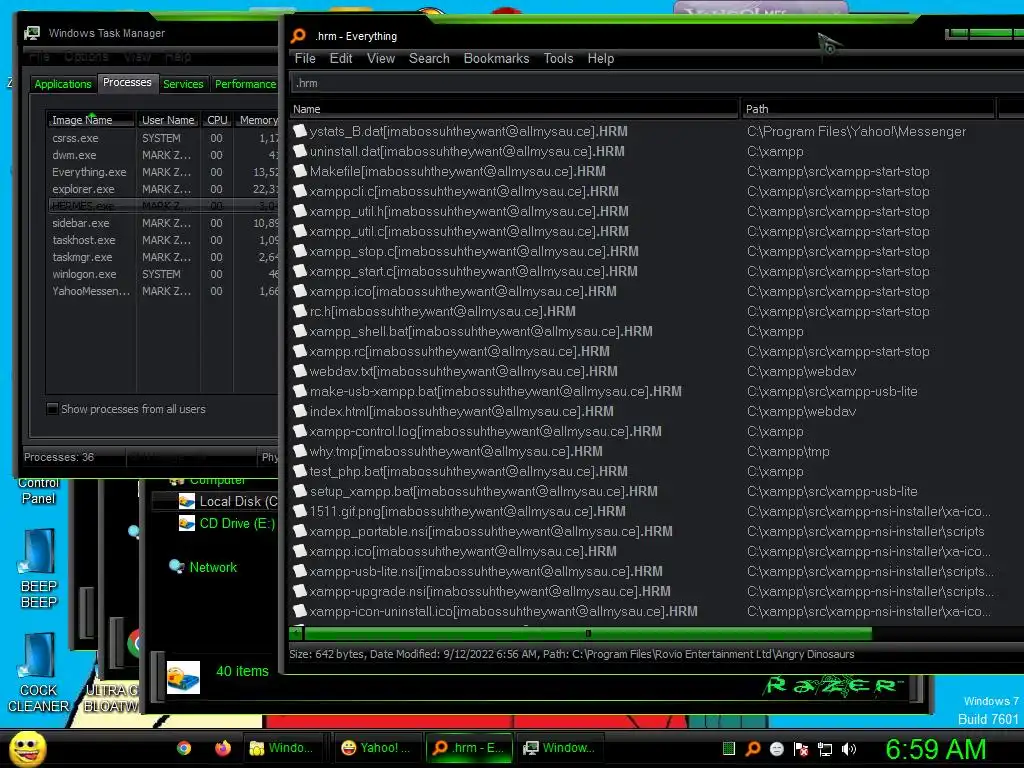Open the View menu in Everything
The image size is (1024, 768).
(x=381, y=59)
